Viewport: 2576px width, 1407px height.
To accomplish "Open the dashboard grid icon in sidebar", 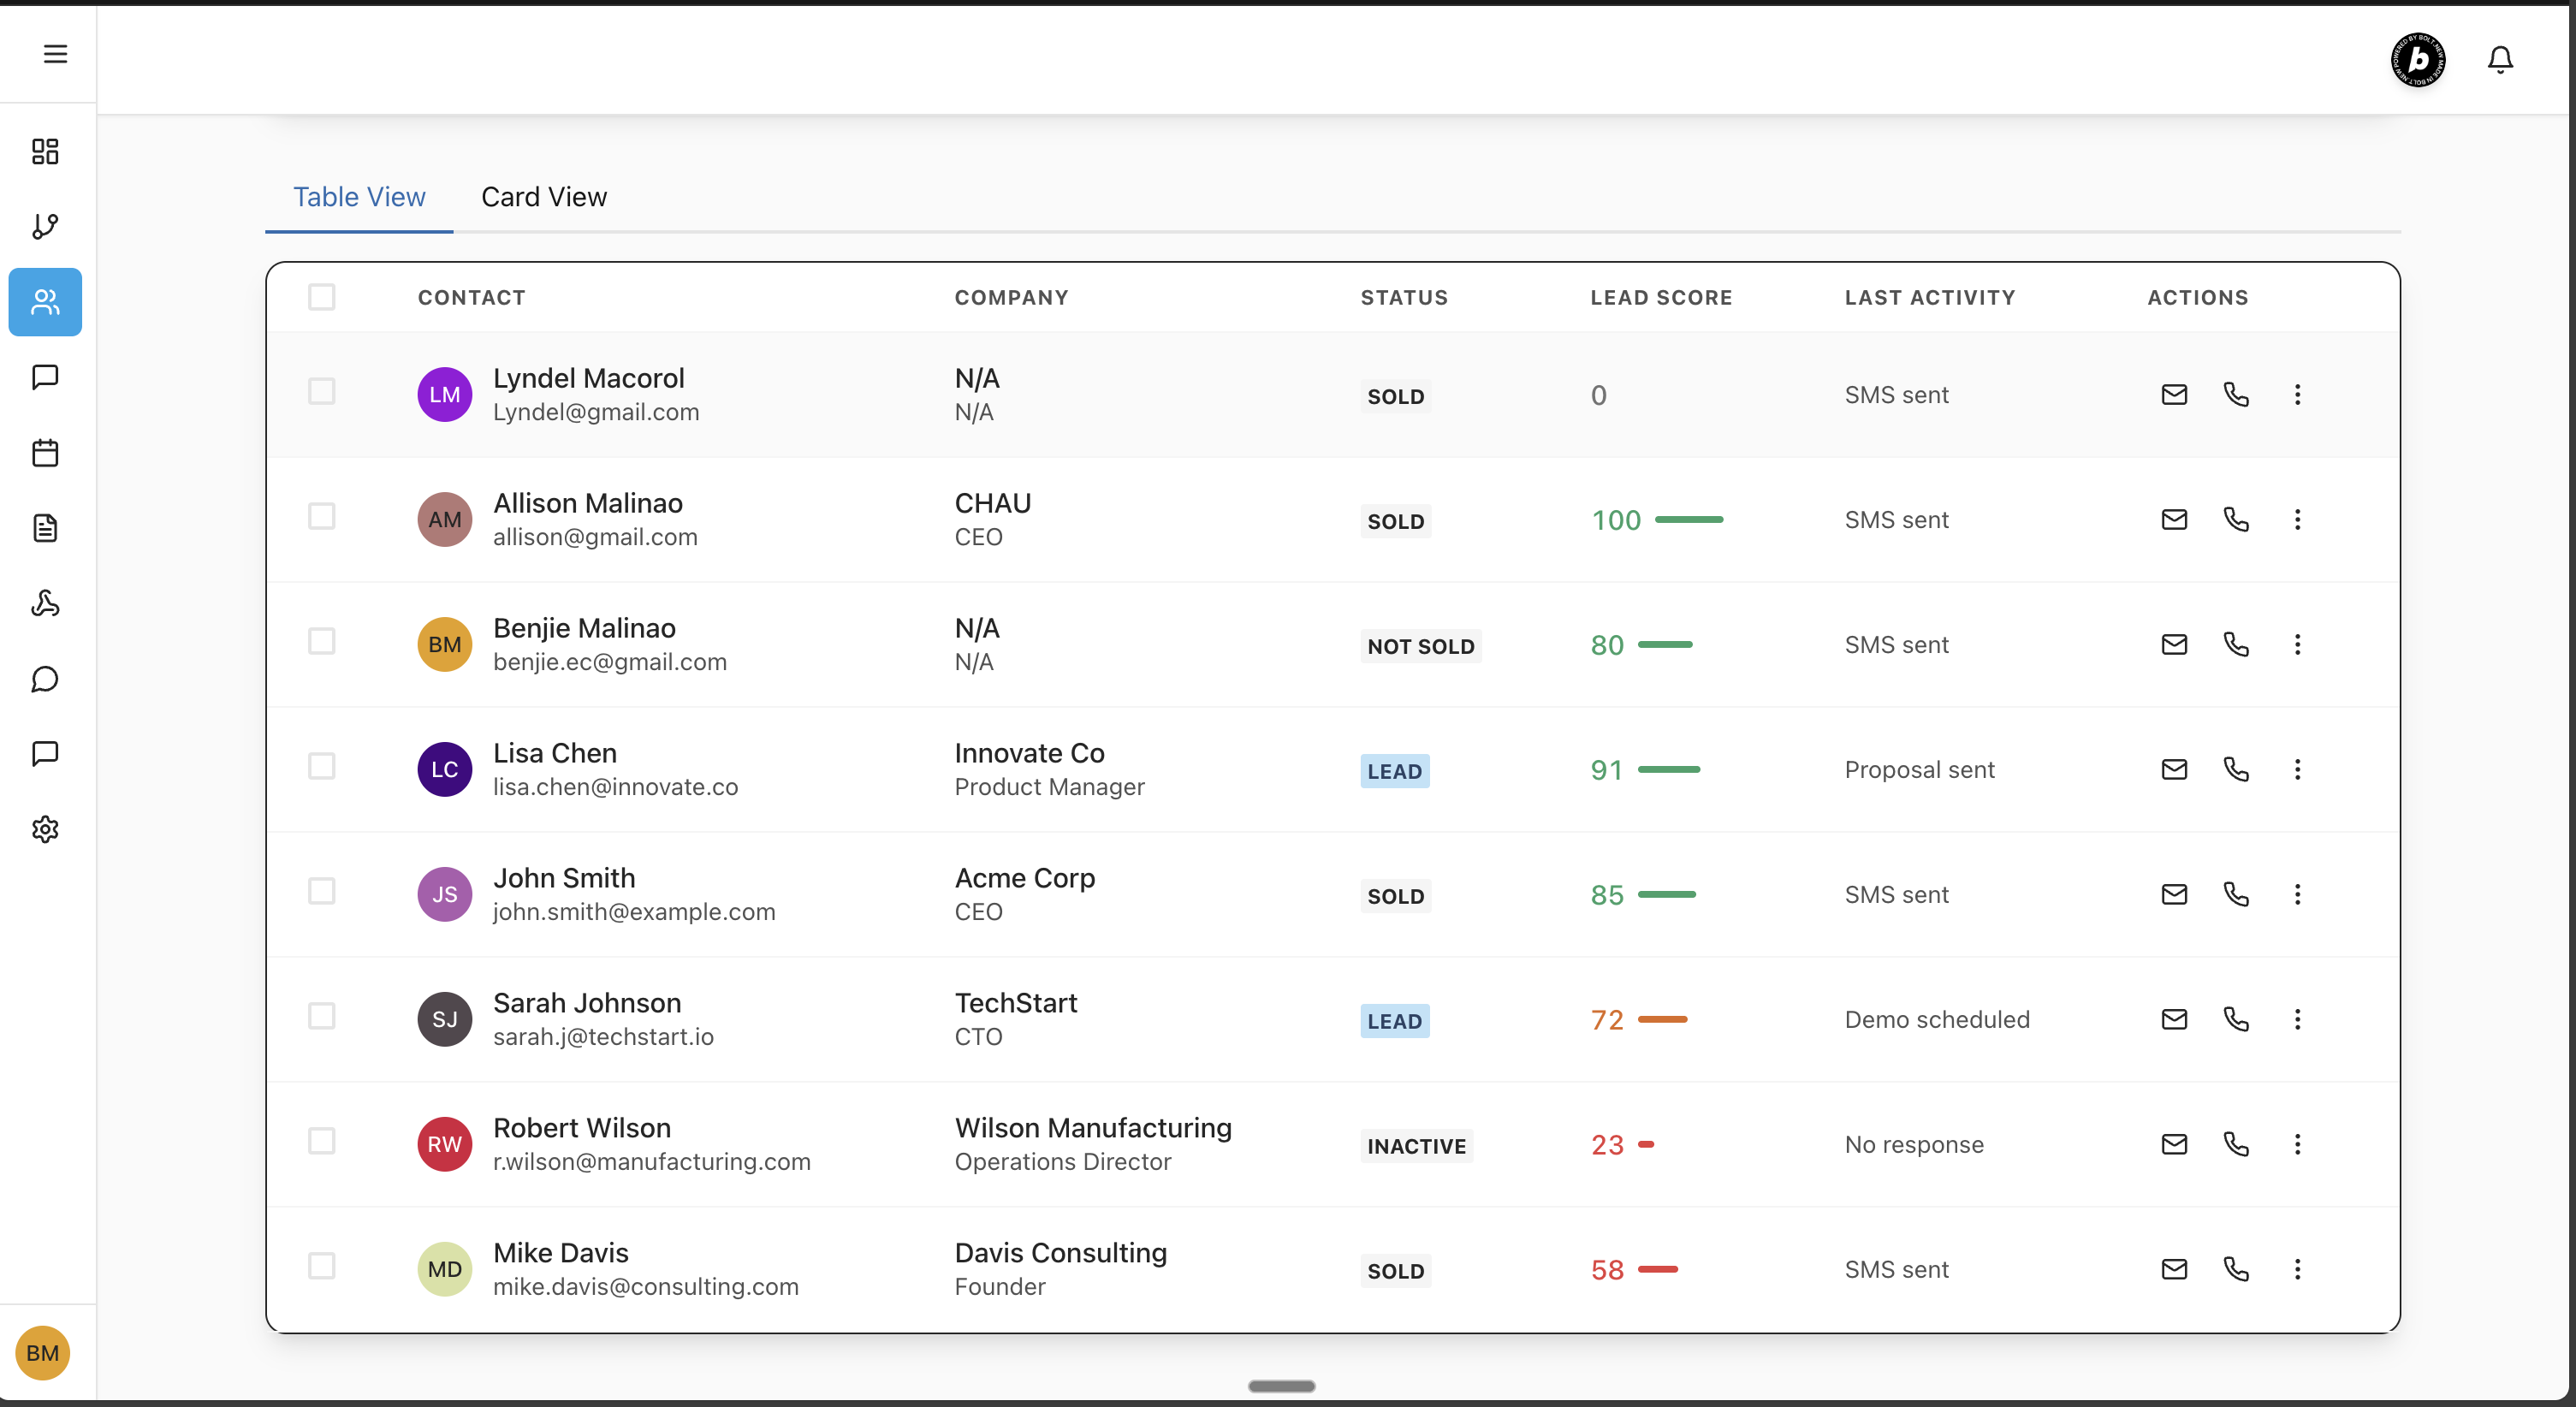I will tap(45, 151).
